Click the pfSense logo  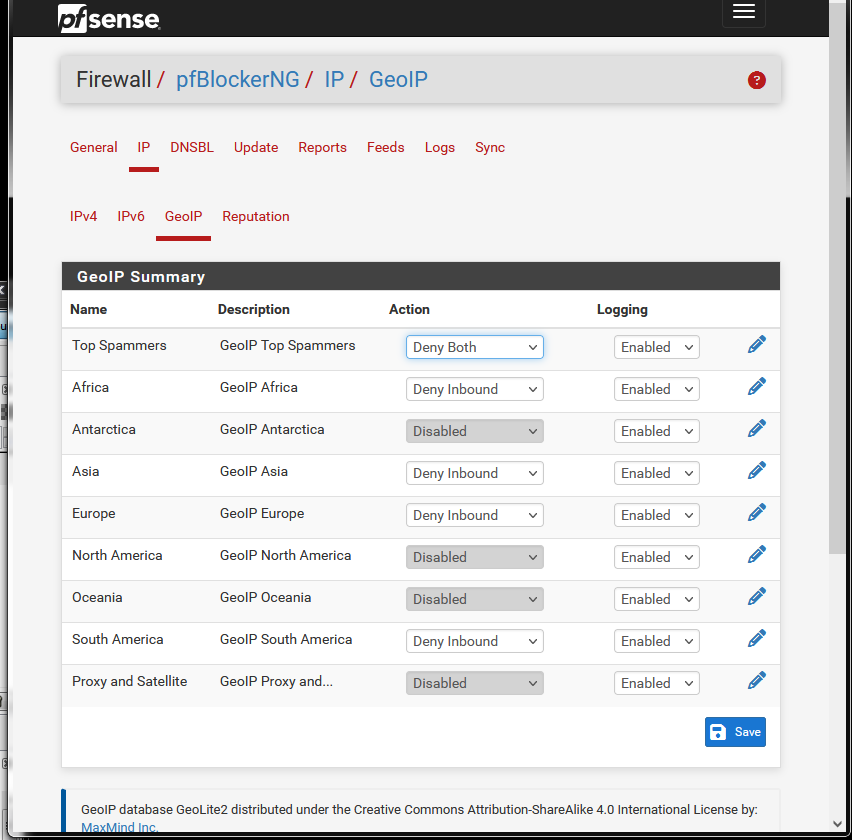coord(109,18)
